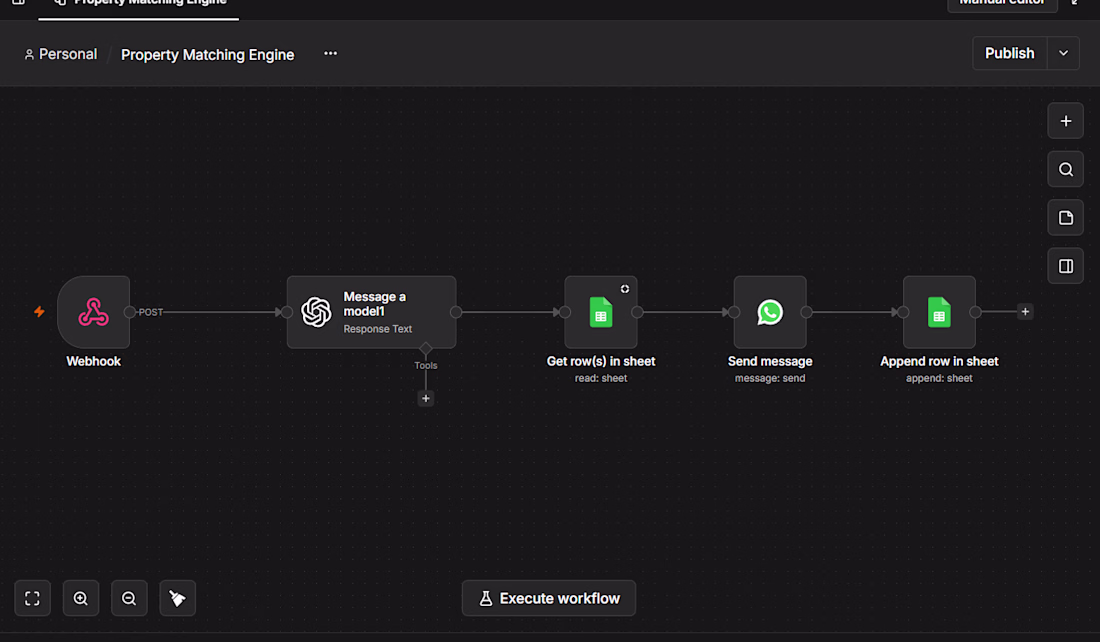Add a tool under Message a model1
This screenshot has width=1100, height=642.
tap(426, 399)
